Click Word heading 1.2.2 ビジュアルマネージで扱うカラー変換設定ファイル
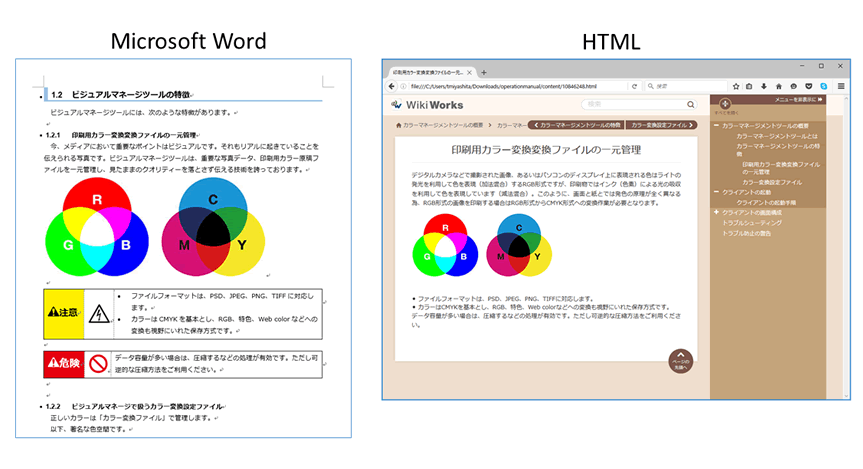 pyautogui.click(x=134, y=406)
